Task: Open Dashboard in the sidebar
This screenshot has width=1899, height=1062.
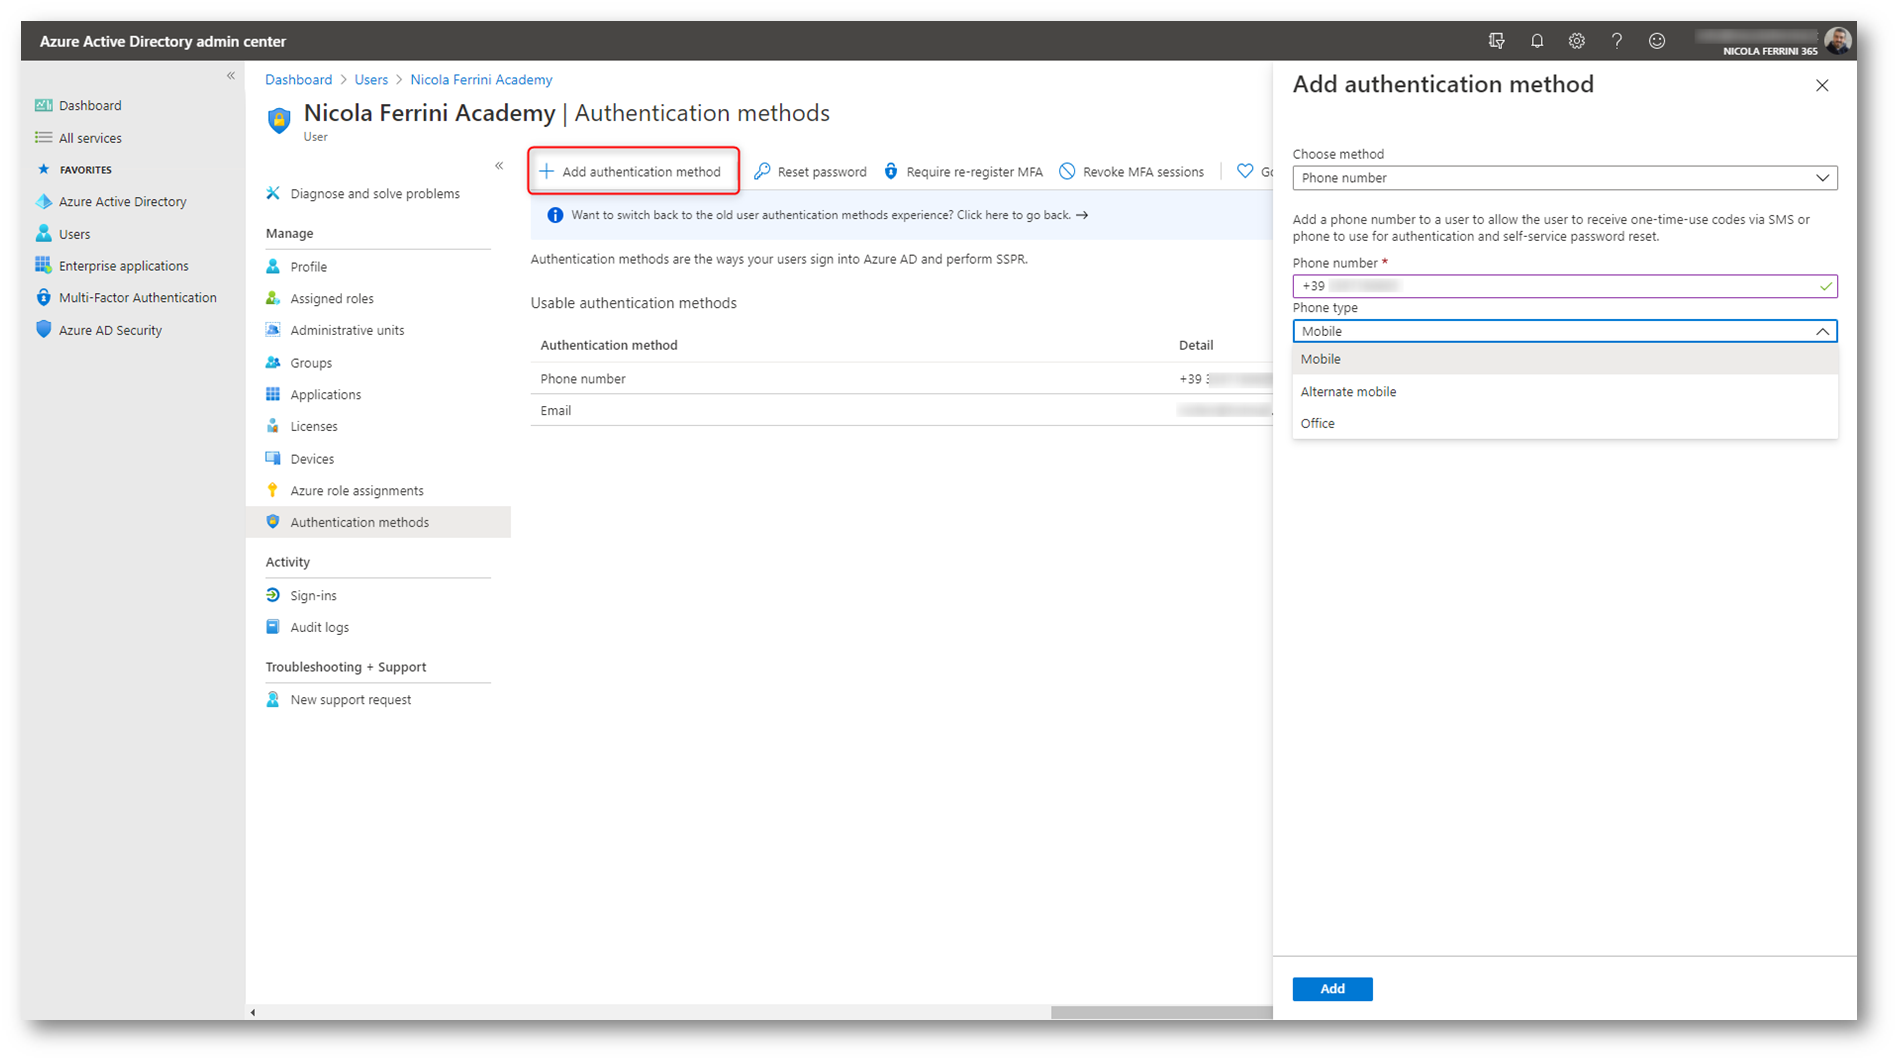Action: [90, 105]
